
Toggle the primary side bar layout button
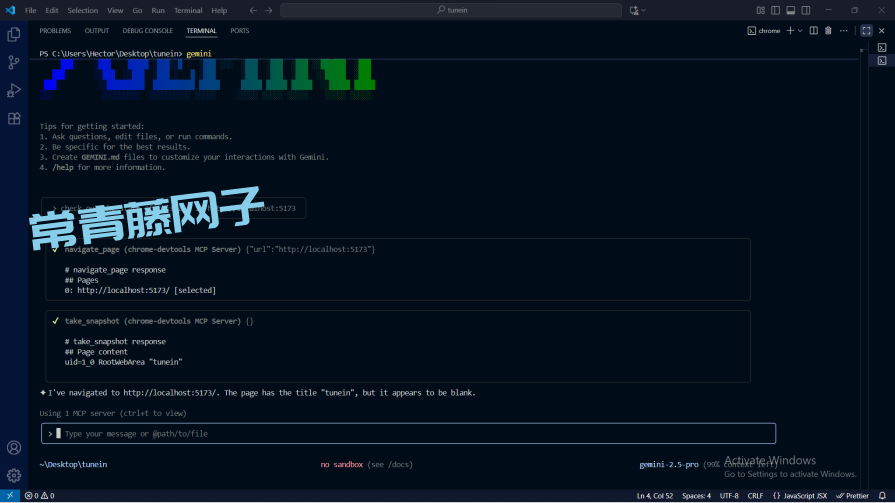[775, 10]
